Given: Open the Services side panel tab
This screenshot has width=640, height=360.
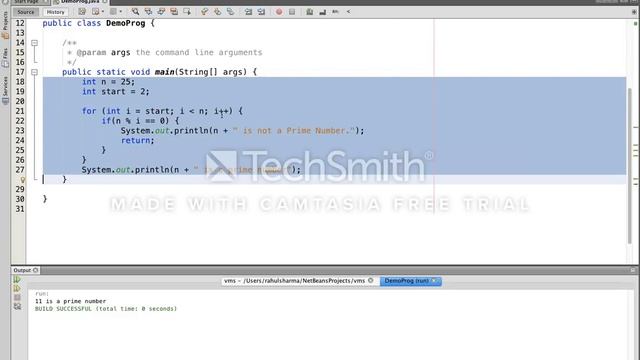Looking at the screenshot, I should pyautogui.click(x=5, y=91).
